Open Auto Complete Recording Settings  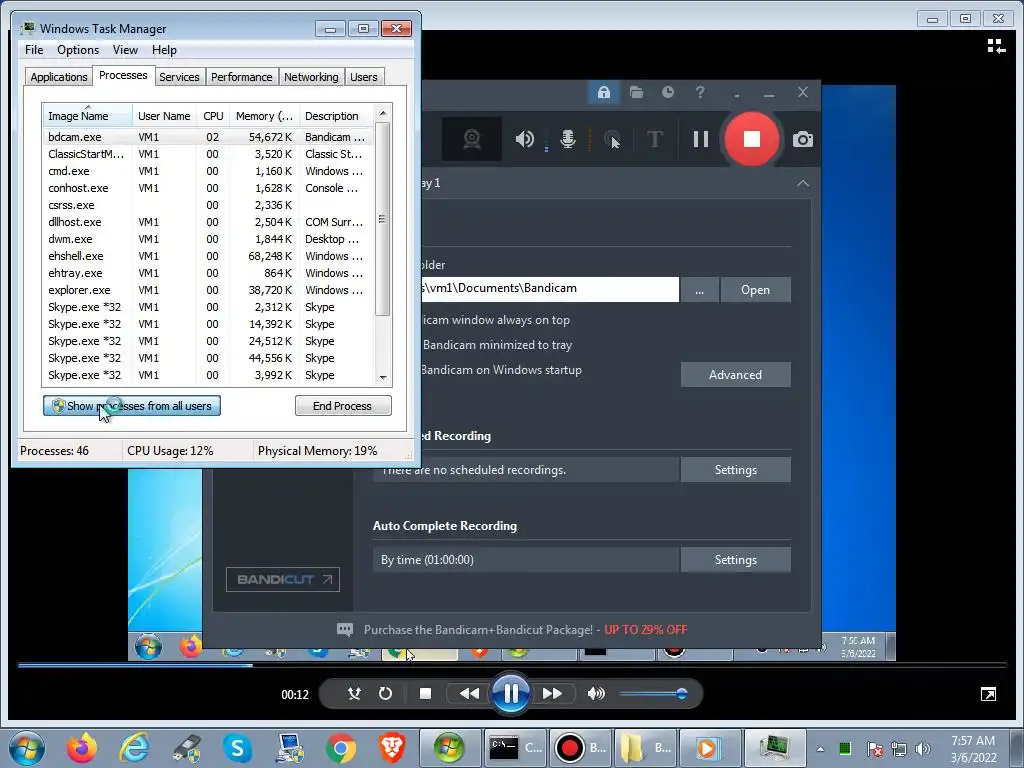coord(735,560)
